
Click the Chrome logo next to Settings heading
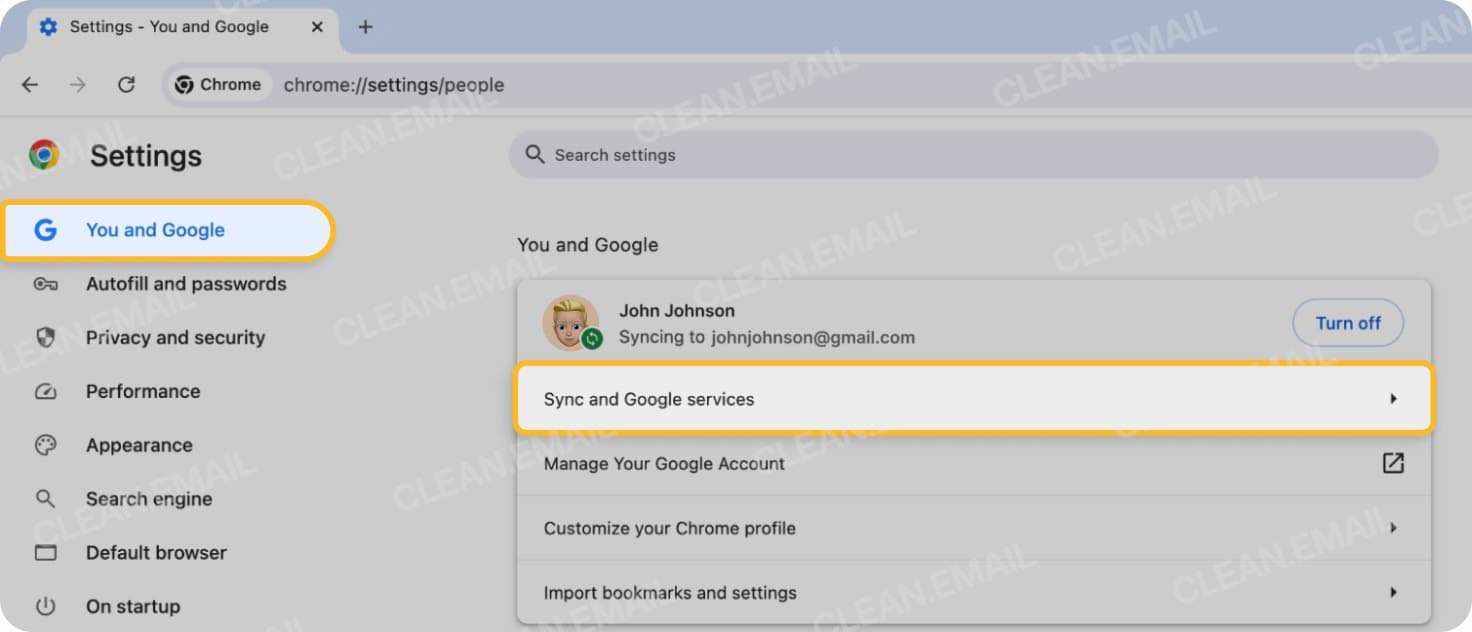[44, 155]
